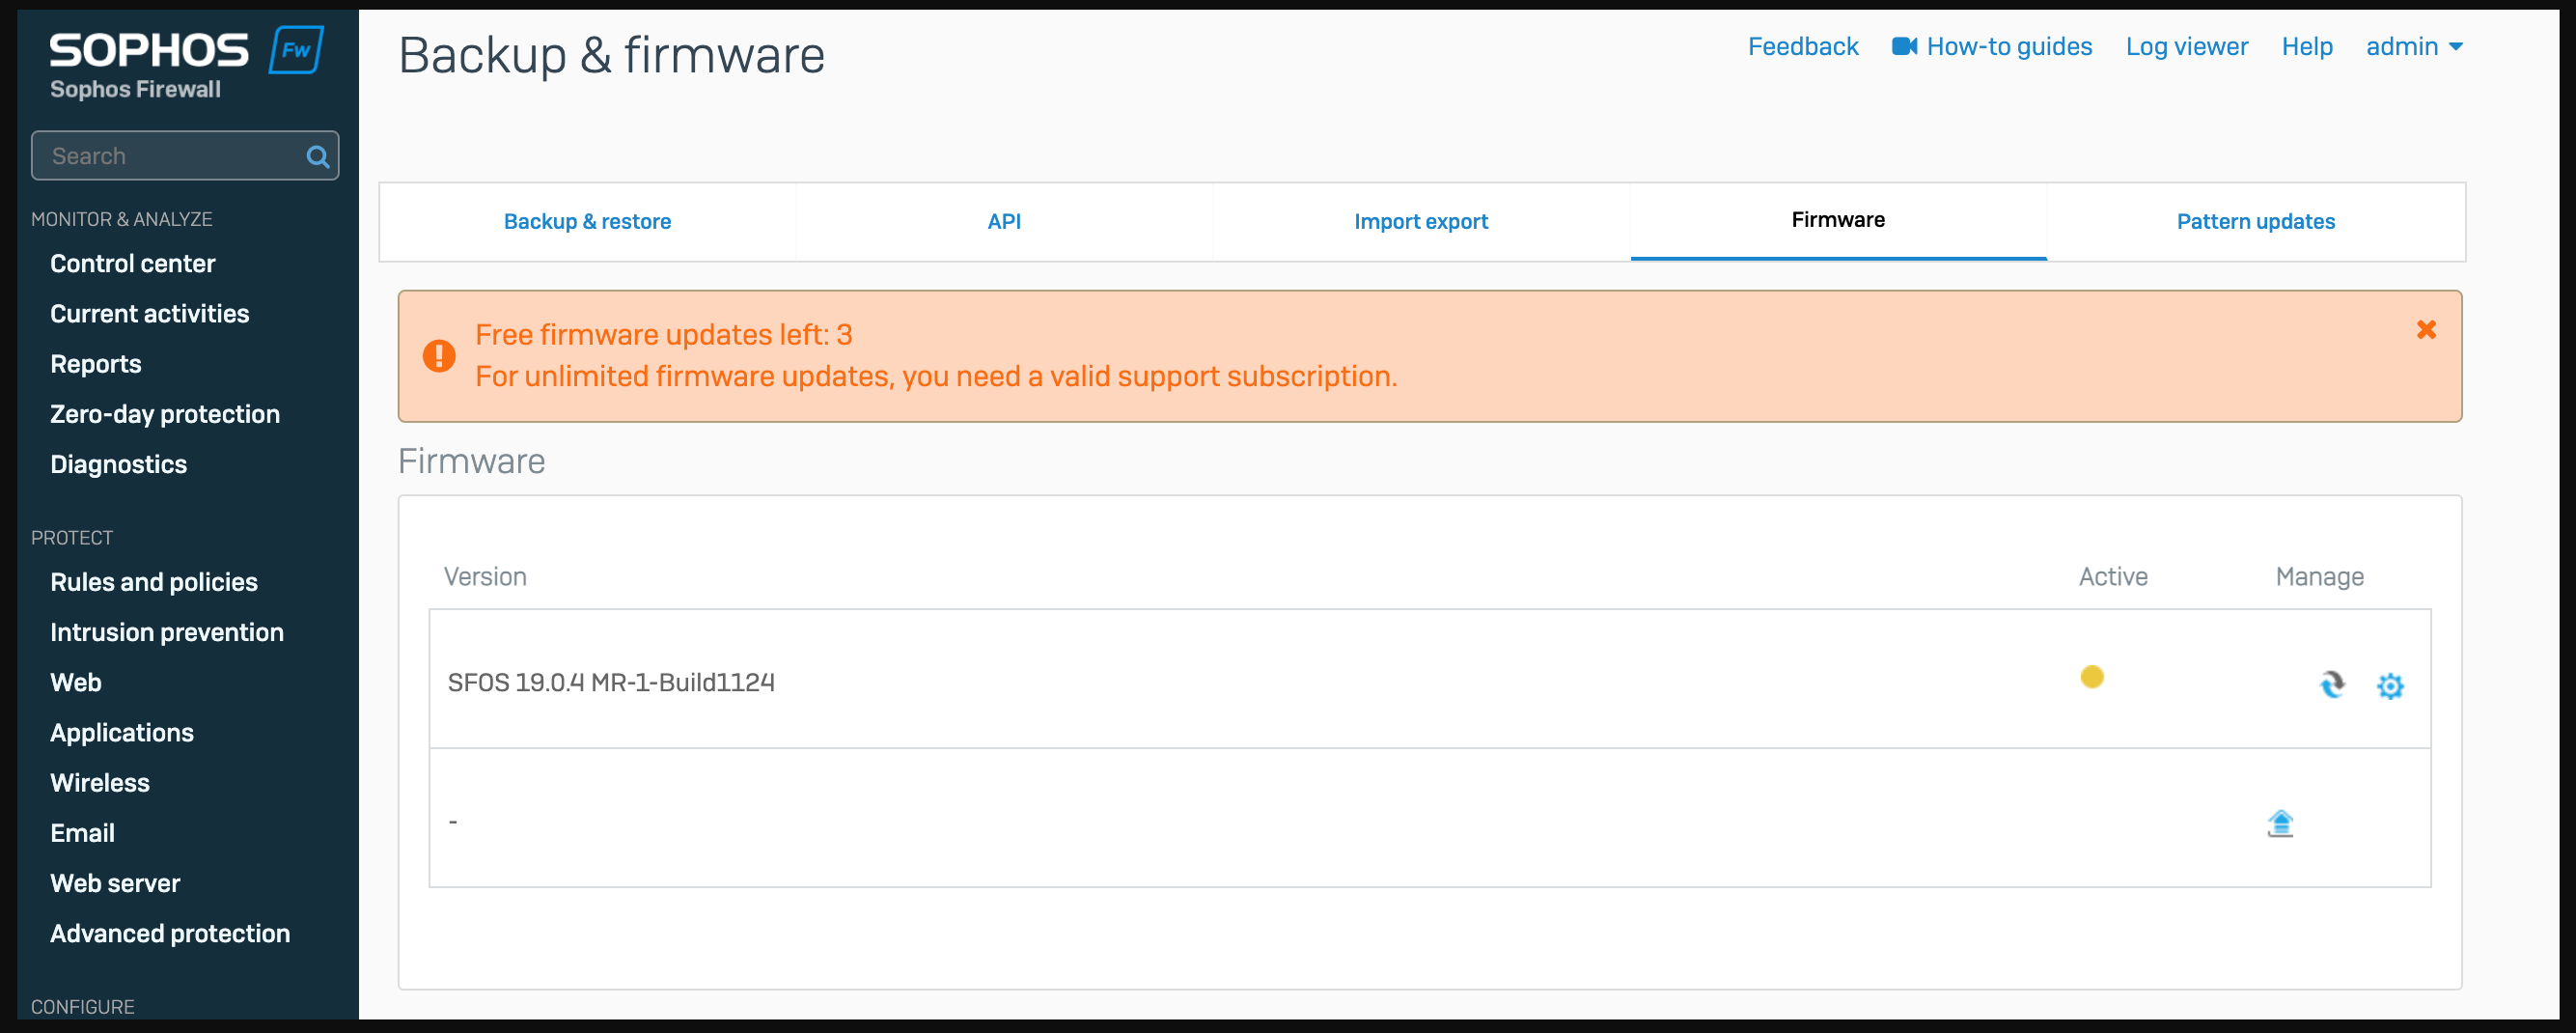The height and width of the screenshot is (1033, 2576).
Task: Select the Import export tab
Action: (1420, 222)
